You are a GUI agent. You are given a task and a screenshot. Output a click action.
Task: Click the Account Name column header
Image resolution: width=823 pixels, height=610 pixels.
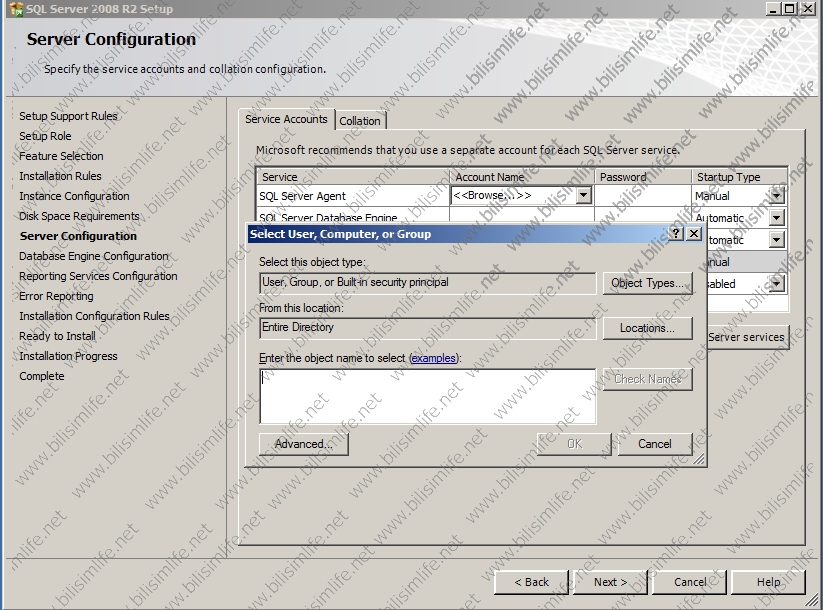point(522,177)
